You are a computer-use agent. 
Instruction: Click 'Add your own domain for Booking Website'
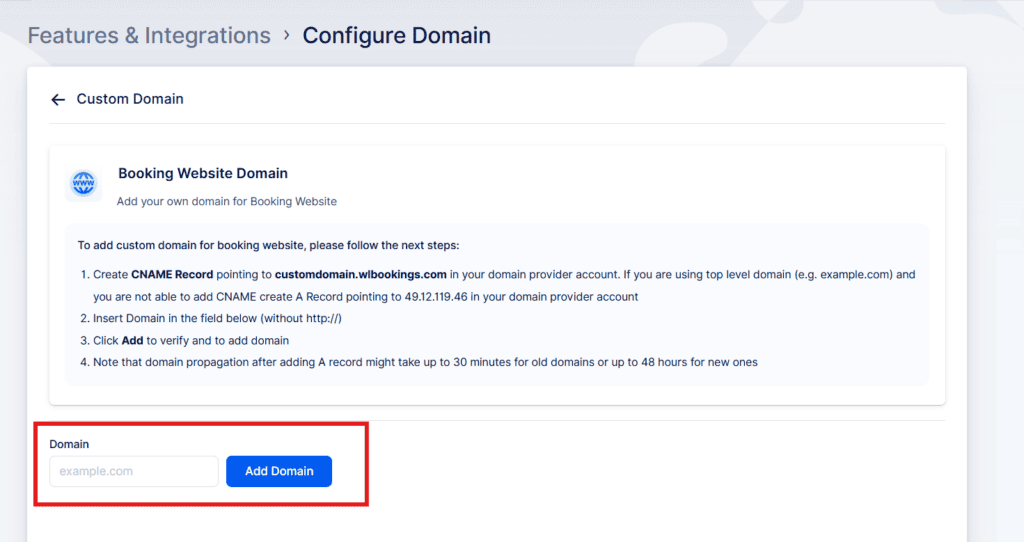pyautogui.click(x=227, y=201)
